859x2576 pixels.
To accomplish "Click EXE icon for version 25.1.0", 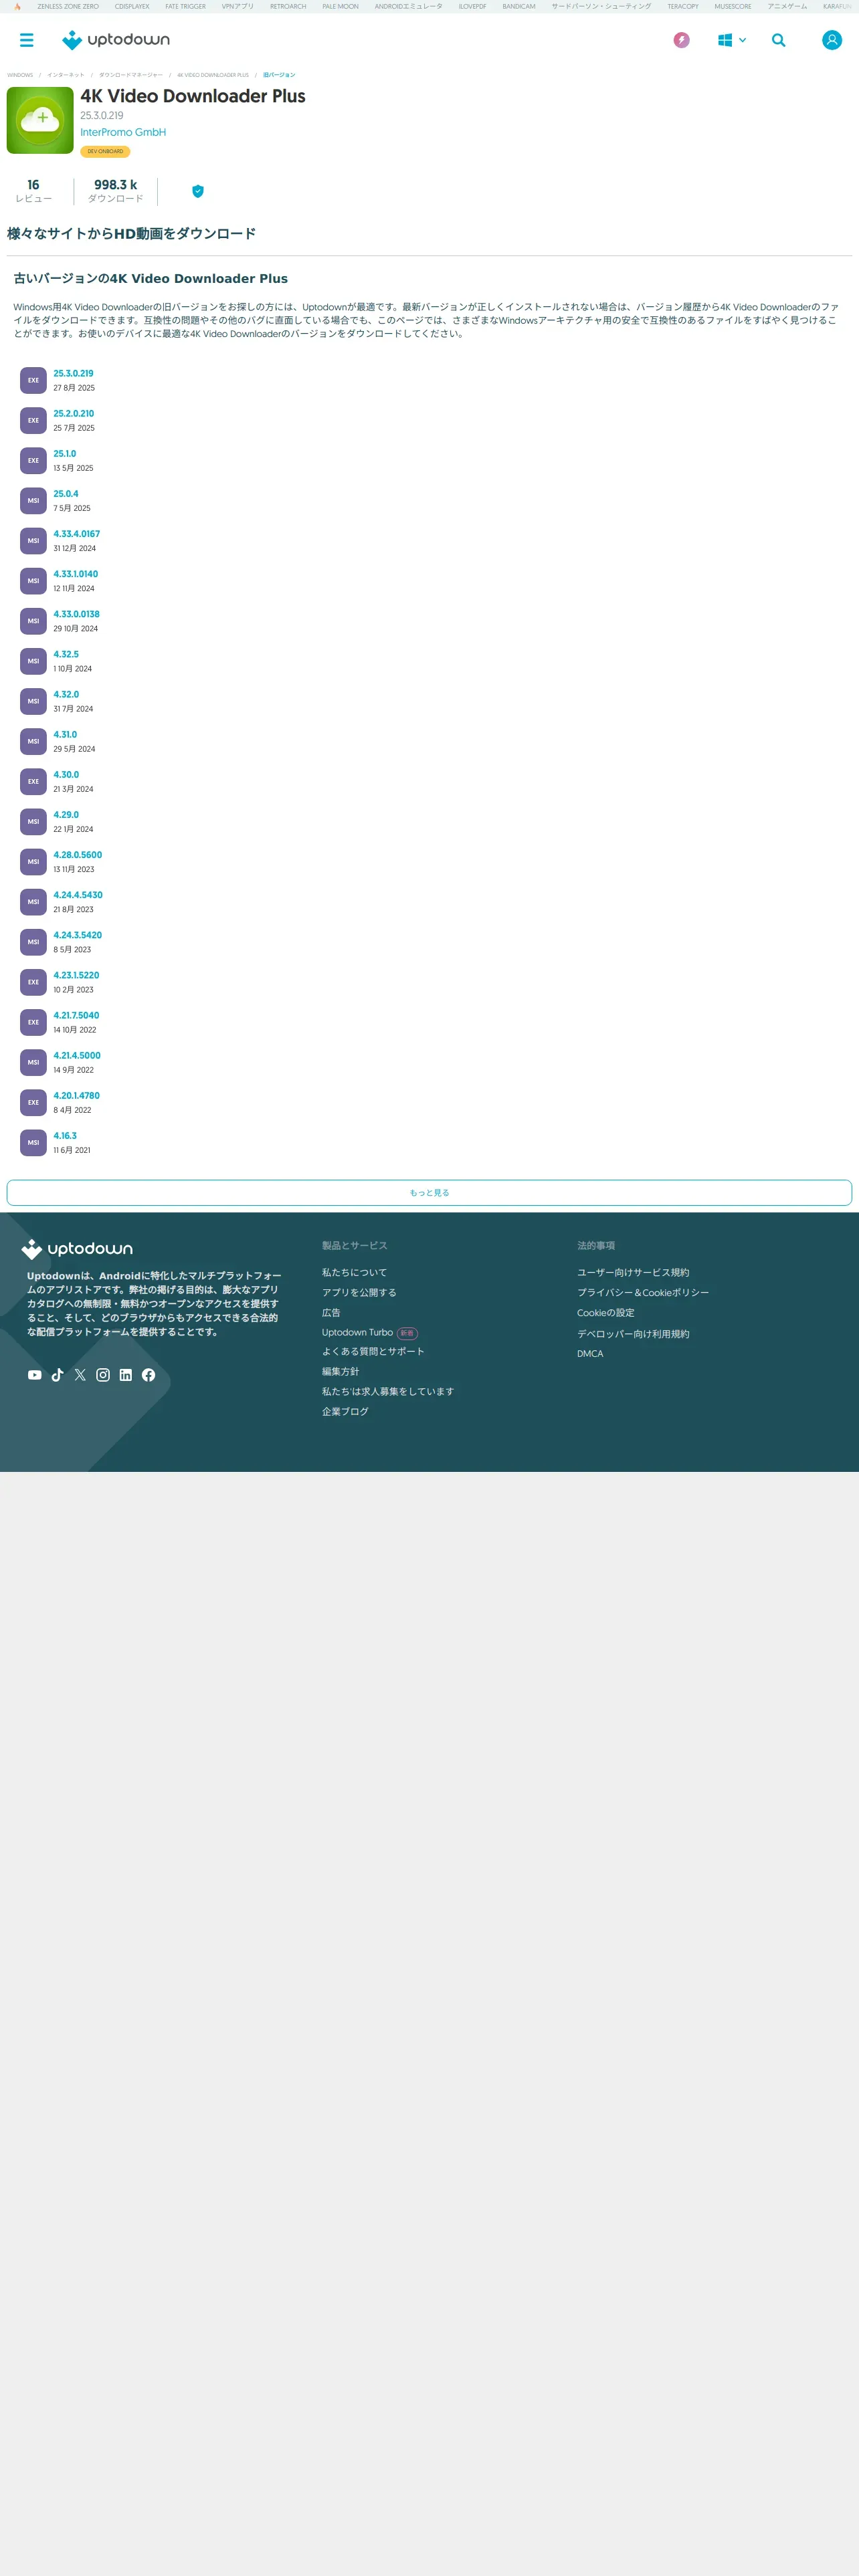I will (33, 460).
